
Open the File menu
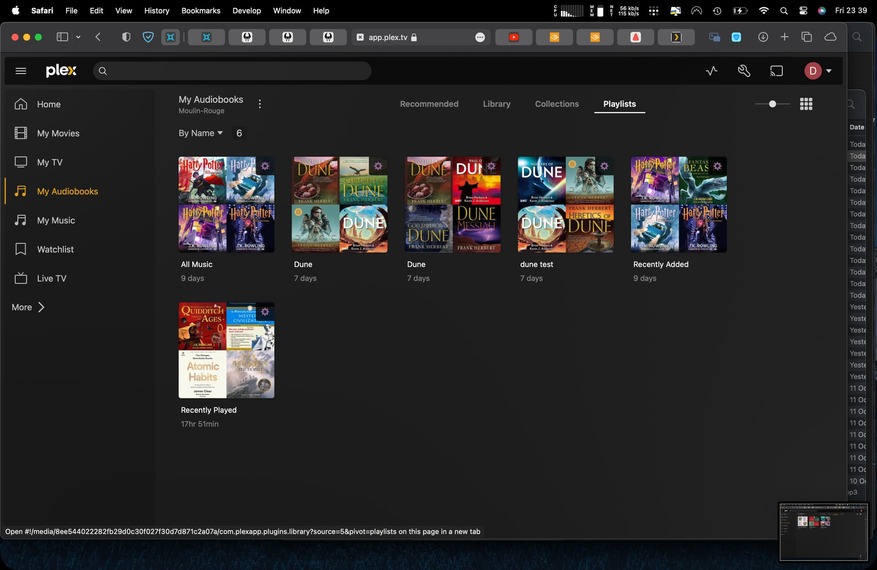pyautogui.click(x=72, y=11)
